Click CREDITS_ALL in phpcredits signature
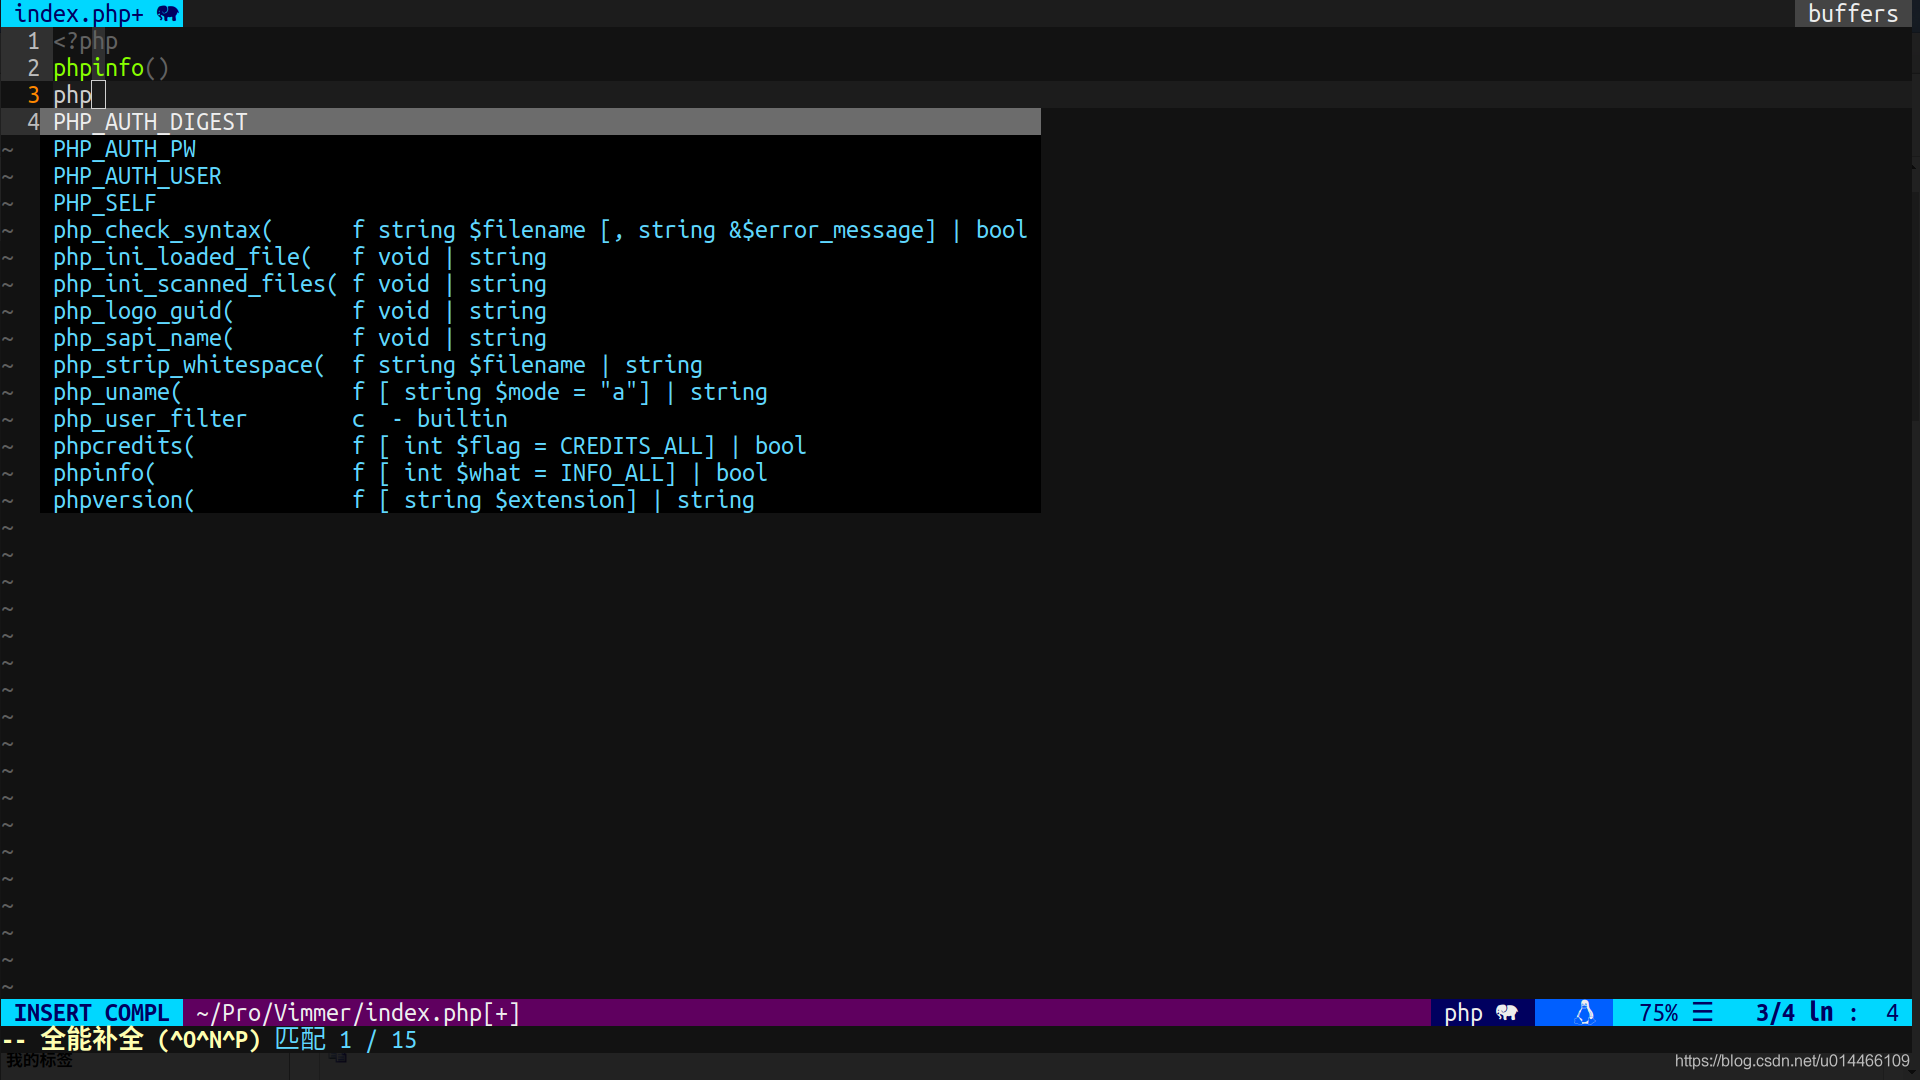The width and height of the screenshot is (1920, 1080). (x=631, y=446)
